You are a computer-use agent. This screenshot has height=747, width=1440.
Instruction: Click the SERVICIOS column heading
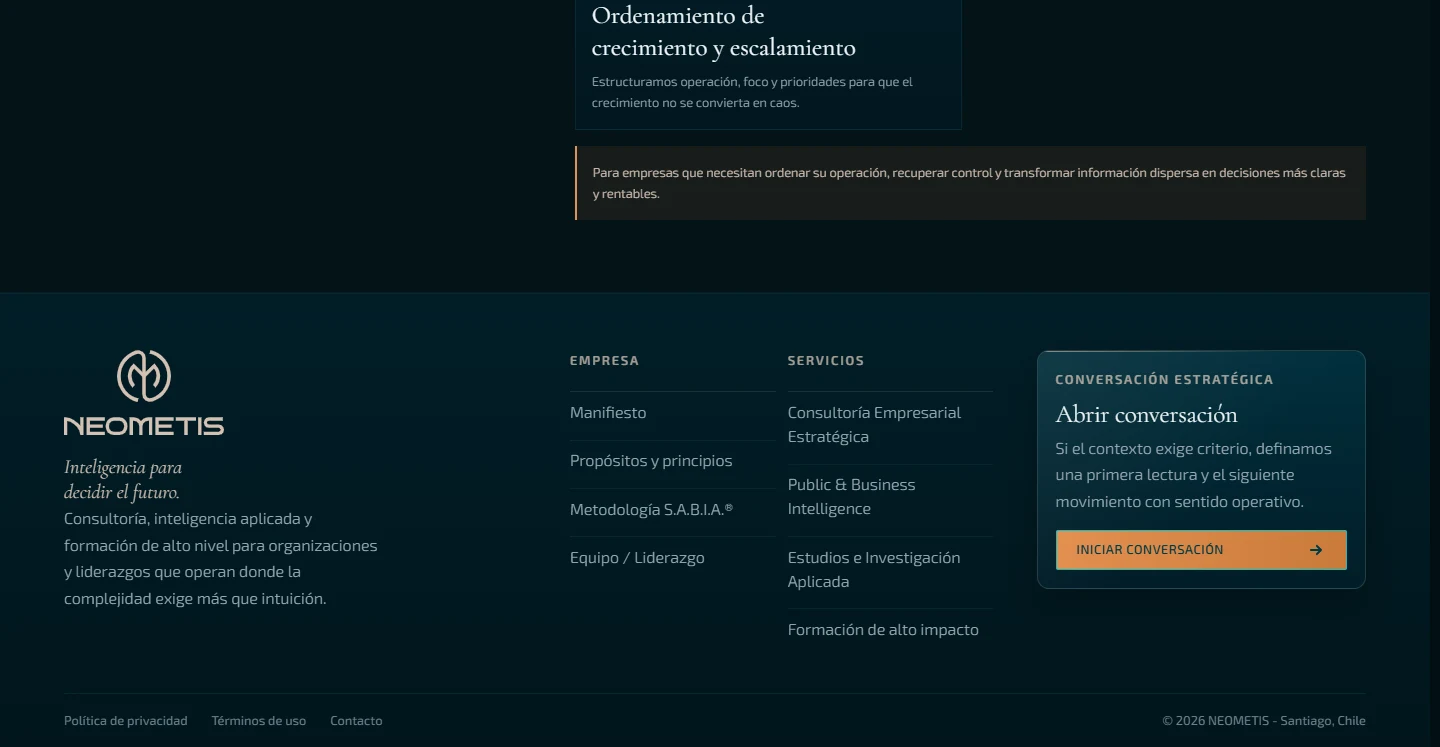[x=826, y=361]
